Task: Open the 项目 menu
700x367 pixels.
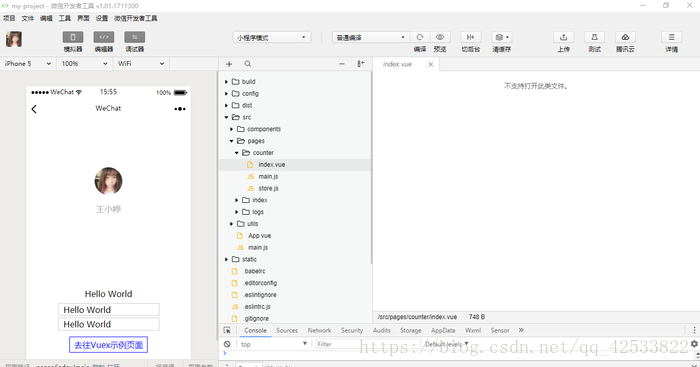Action: [9, 18]
